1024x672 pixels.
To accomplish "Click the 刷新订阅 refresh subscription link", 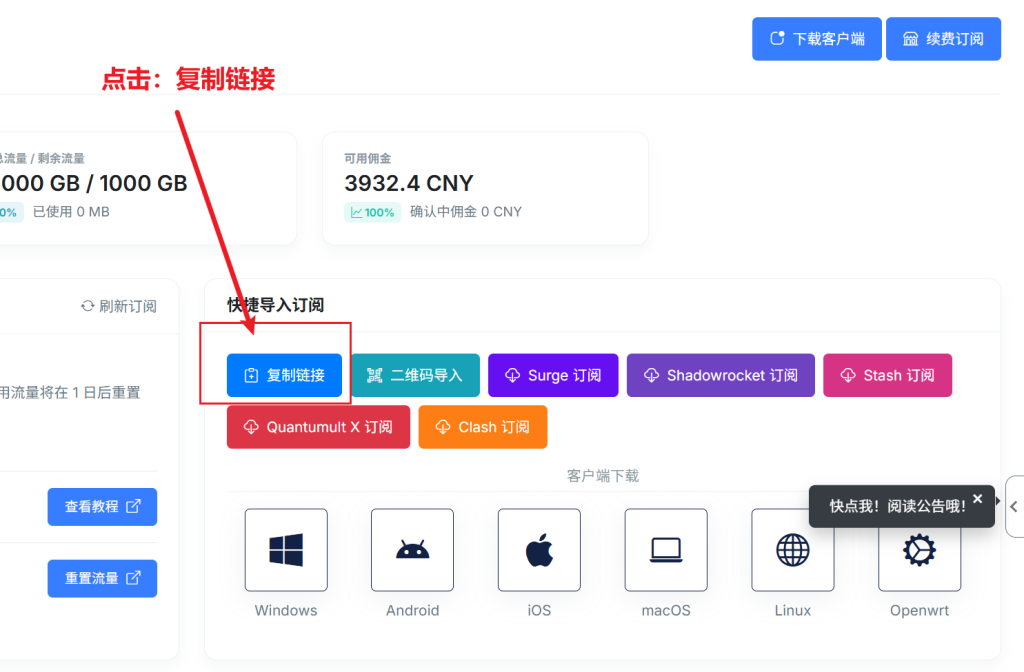I will click(119, 306).
